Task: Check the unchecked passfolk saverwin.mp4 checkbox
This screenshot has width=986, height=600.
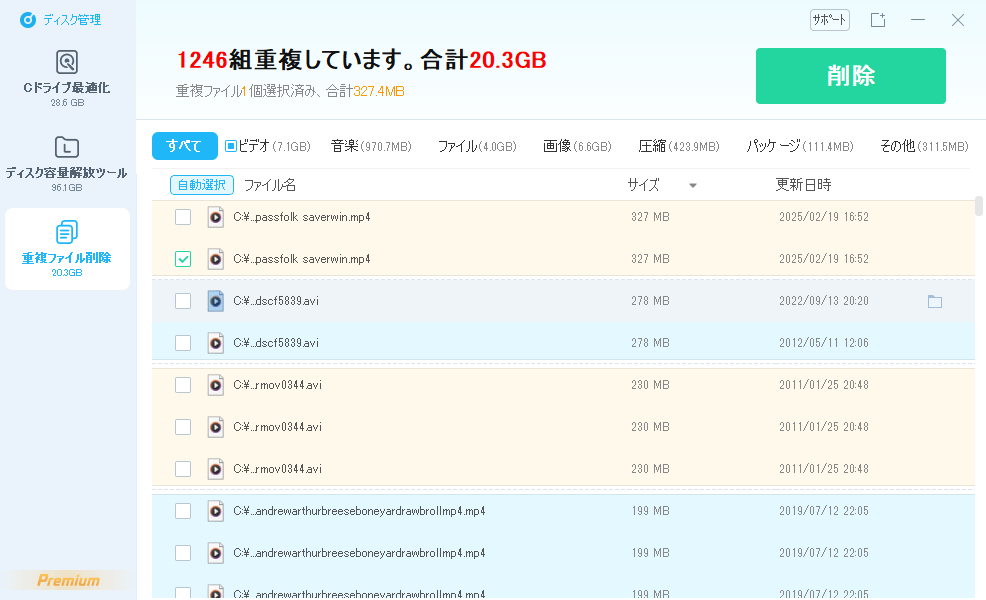Action: (183, 217)
